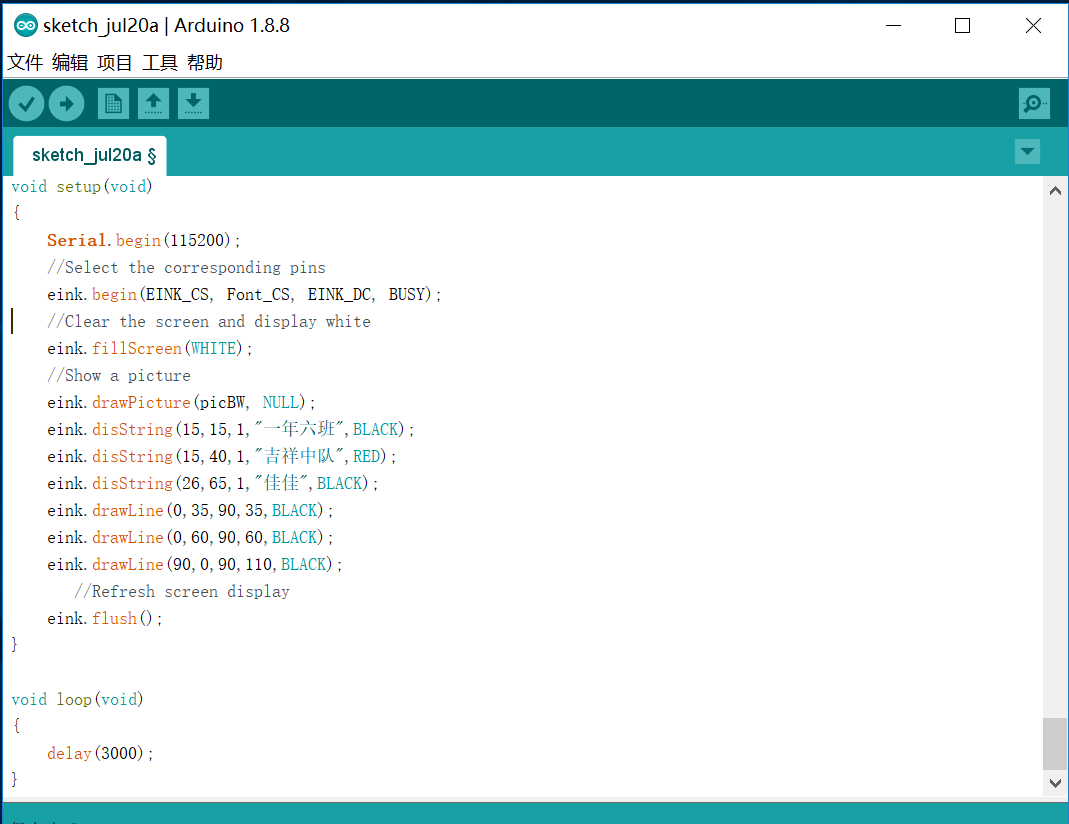Click the Arduino logo in the title bar
Image resolution: width=1069 pixels, height=824 pixels.
26,26
